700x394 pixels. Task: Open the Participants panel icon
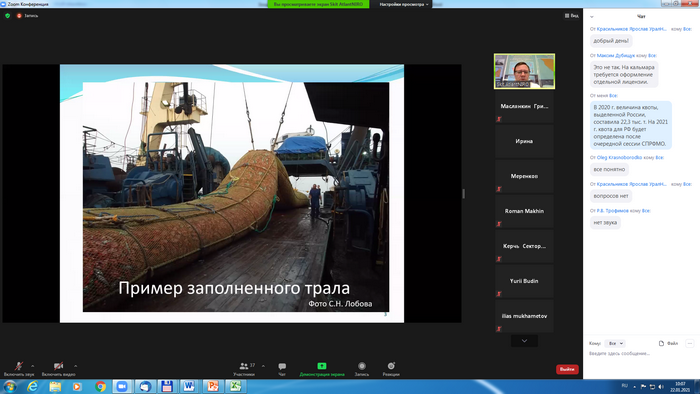pos(244,366)
